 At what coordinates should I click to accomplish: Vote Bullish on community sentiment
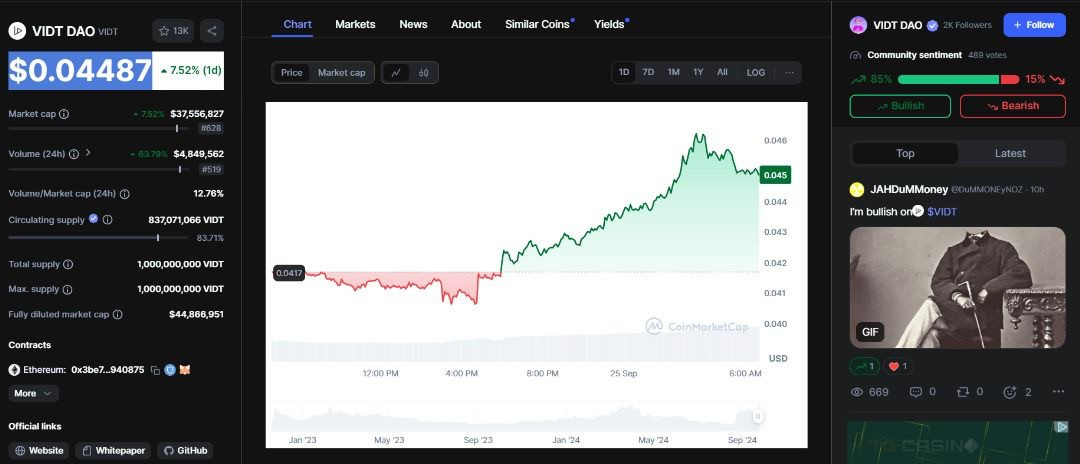click(900, 106)
